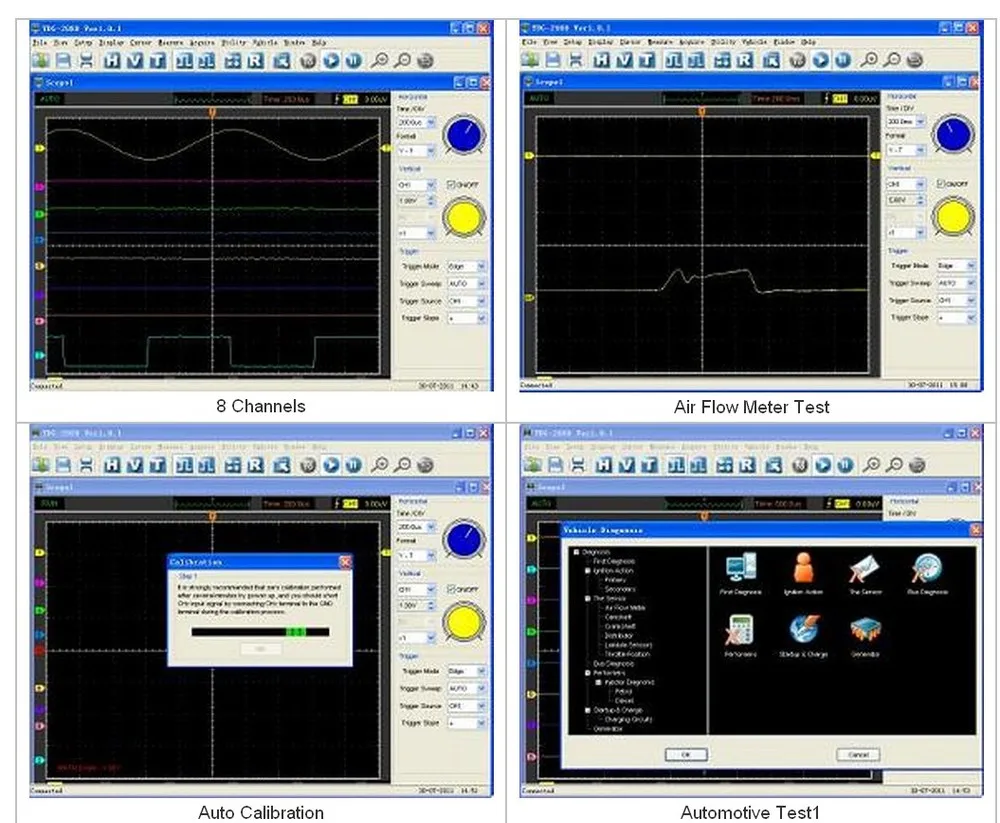
Task: Click the R toolbar icon in 8 Channels window
Action: pyautogui.click(x=255, y=61)
